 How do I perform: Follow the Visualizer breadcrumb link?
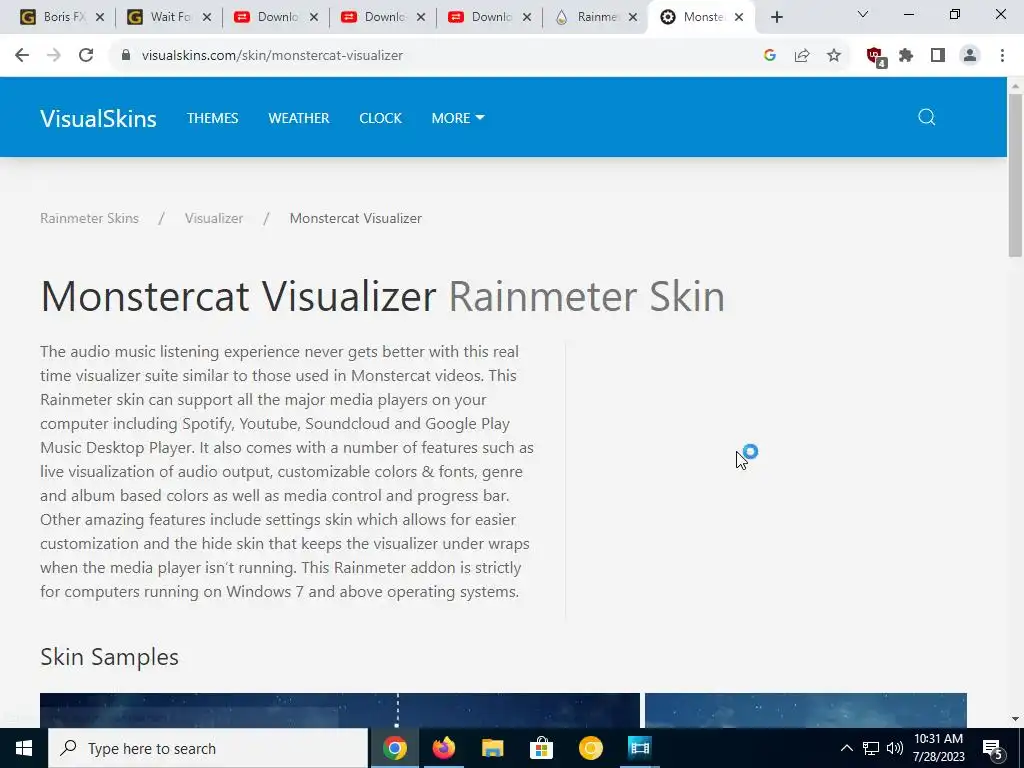[214, 219]
